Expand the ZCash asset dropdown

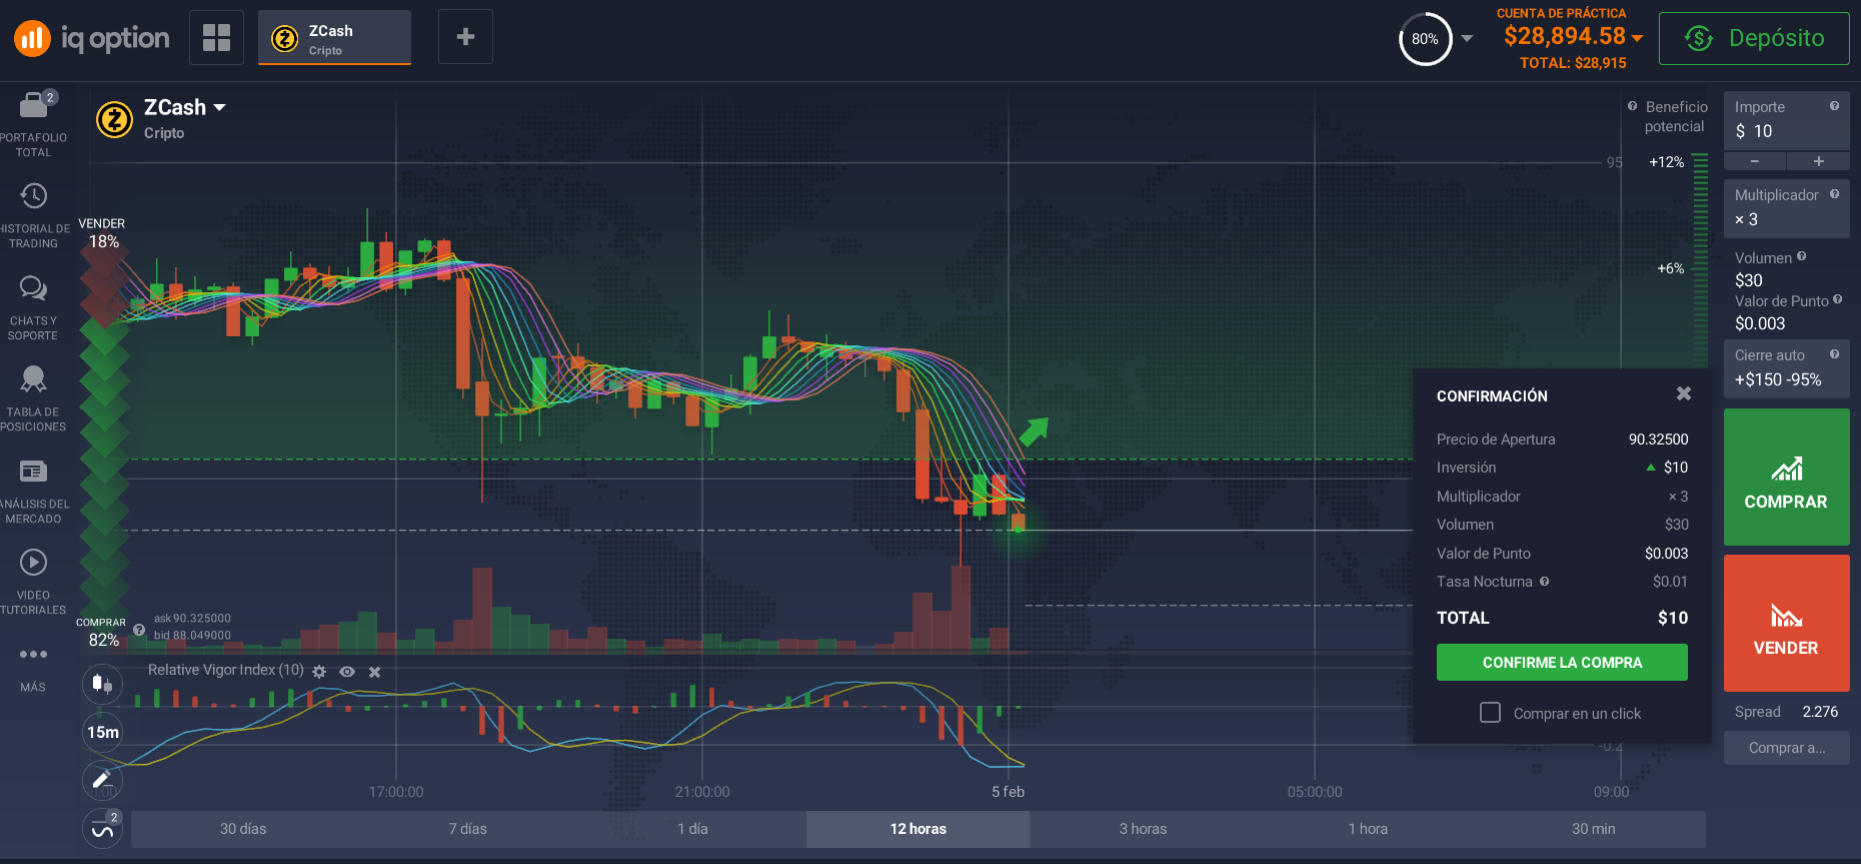[x=219, y=108]
